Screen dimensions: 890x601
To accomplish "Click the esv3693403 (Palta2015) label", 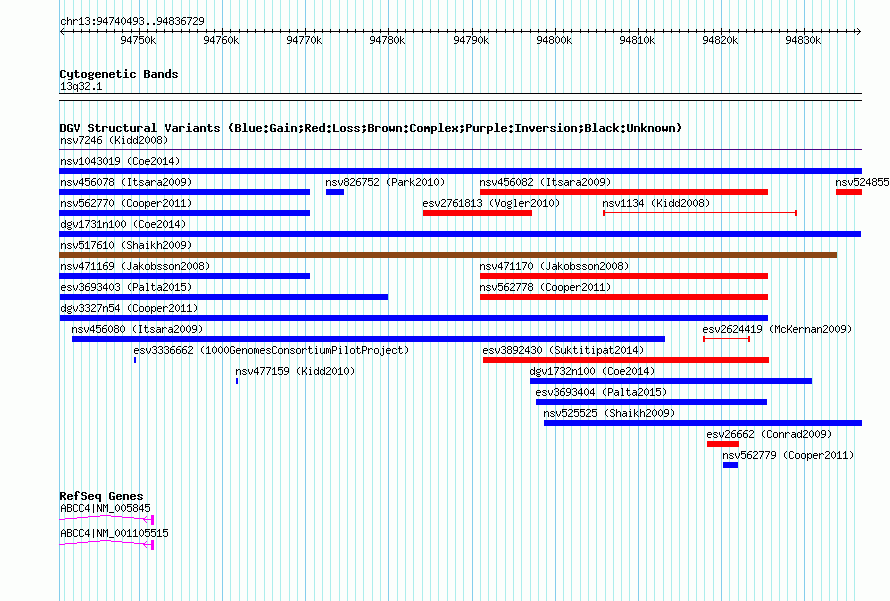I will (126, 287).
